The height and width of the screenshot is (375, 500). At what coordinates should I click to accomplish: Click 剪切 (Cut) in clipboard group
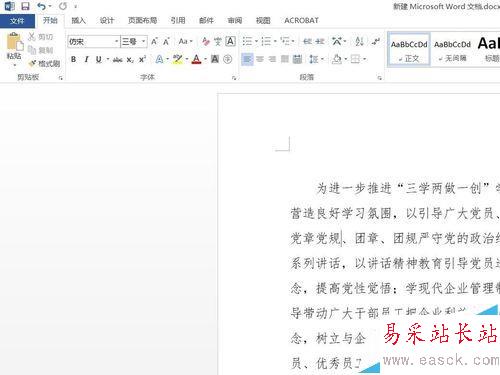(41, 37)
